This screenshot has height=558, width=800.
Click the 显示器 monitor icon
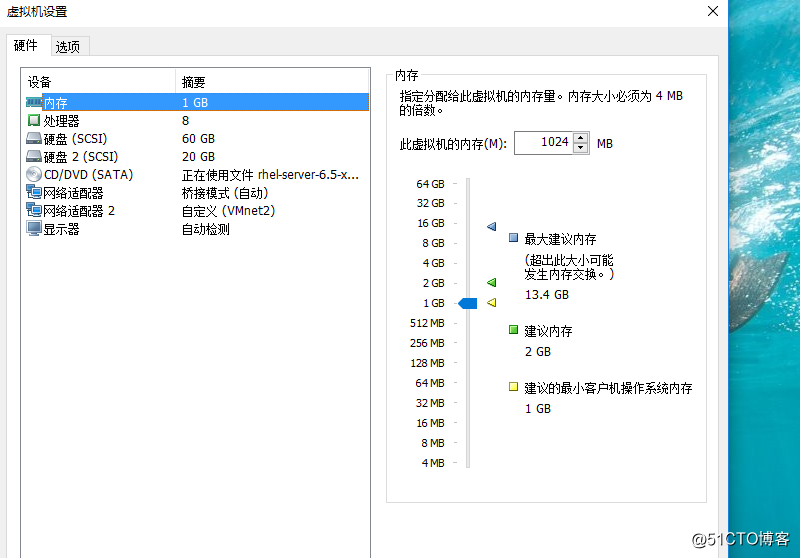coord(34,229)
